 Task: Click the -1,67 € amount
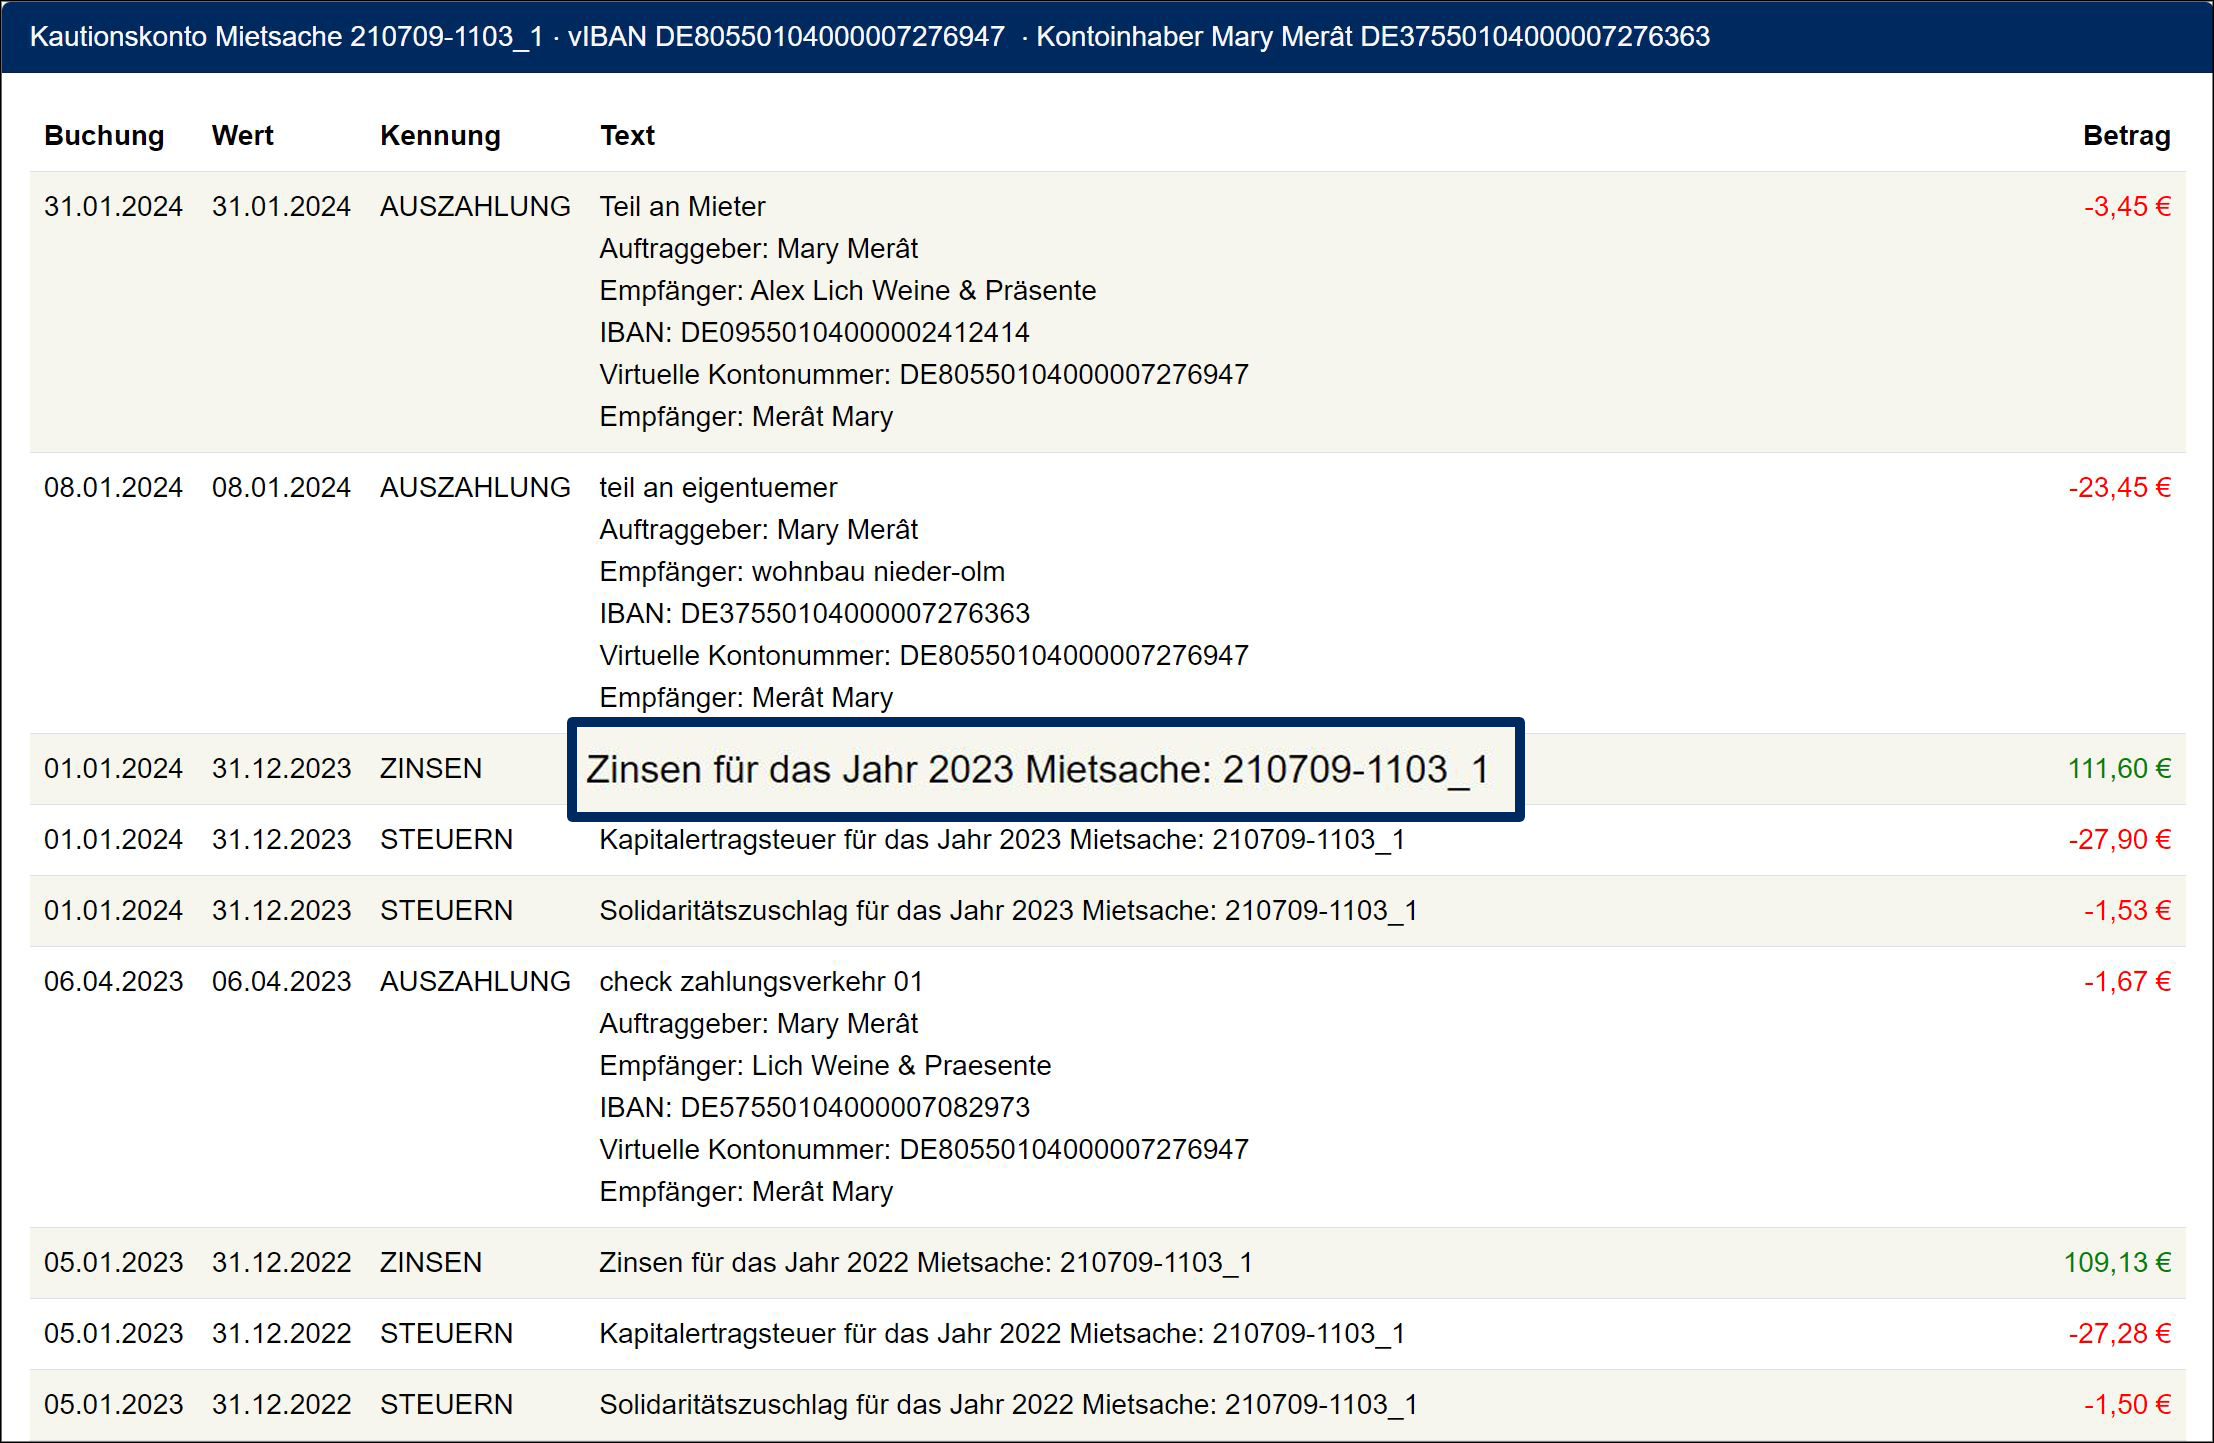coord(2127,982)
